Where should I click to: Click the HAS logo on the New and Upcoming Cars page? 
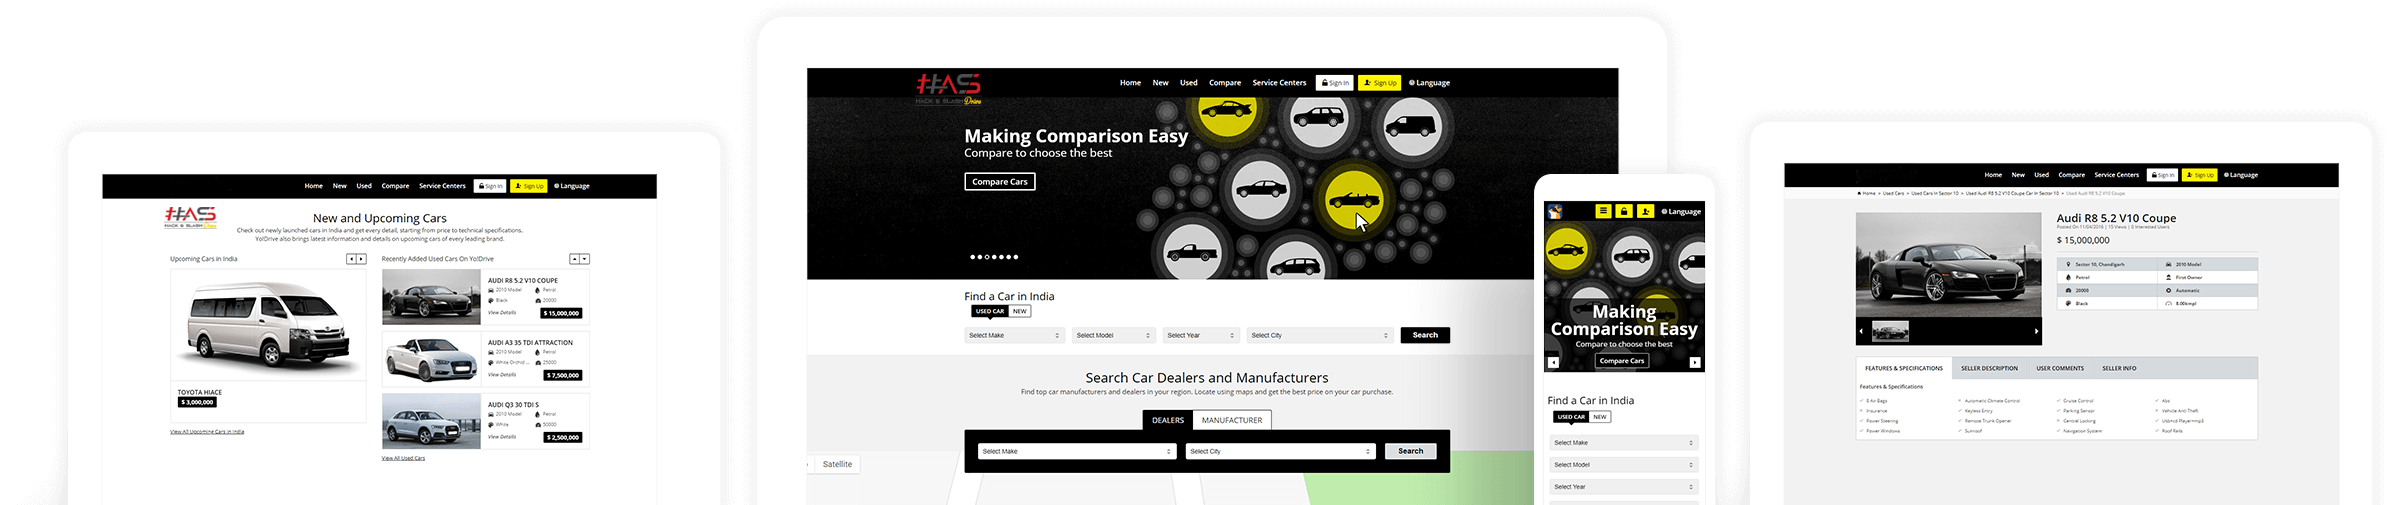coord(190,217)
